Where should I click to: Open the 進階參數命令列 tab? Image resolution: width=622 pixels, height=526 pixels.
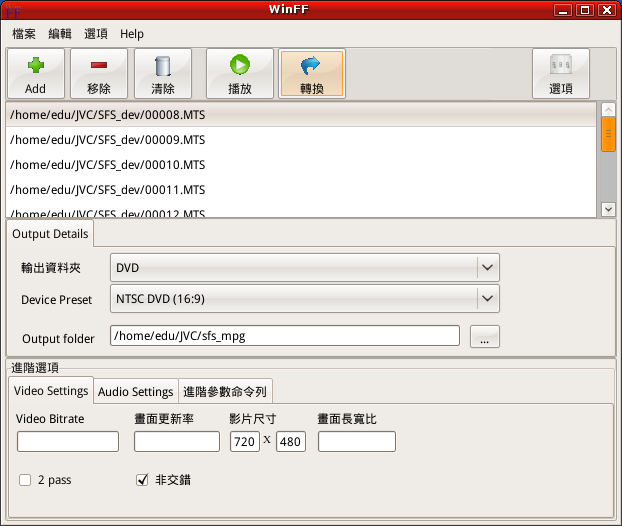225,391
